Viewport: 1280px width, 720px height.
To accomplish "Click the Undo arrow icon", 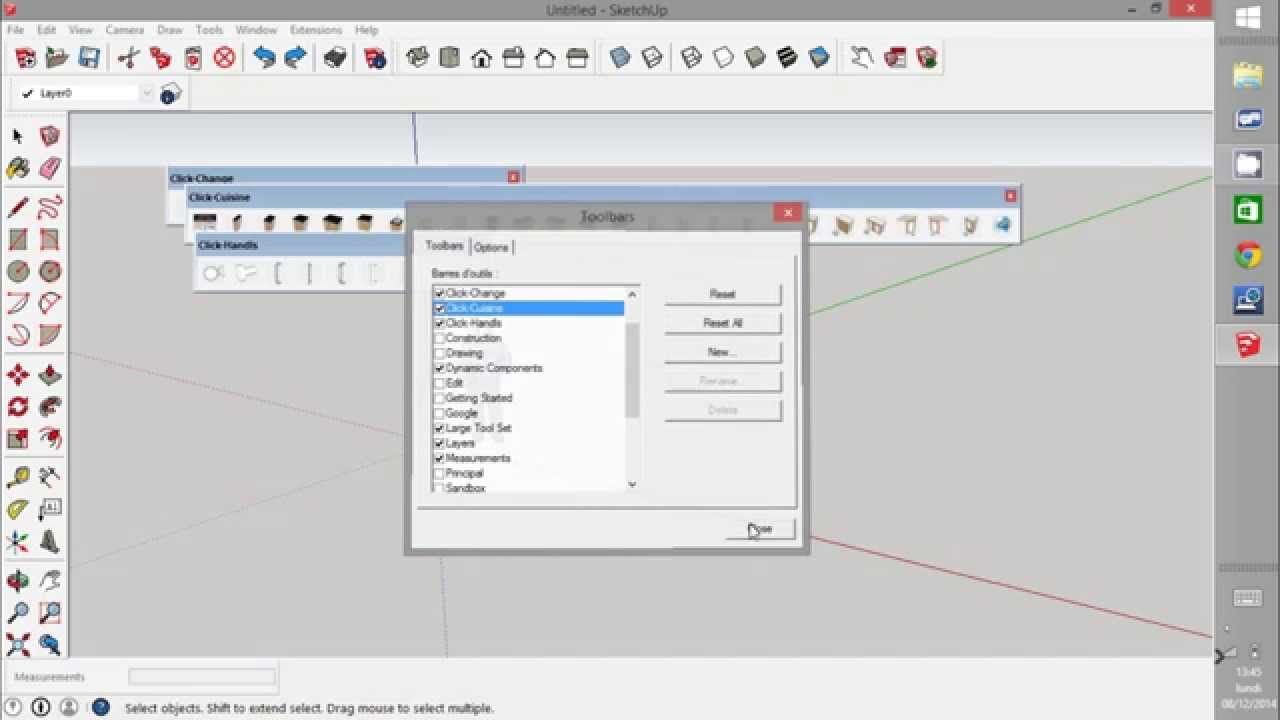I will [264, 58].
